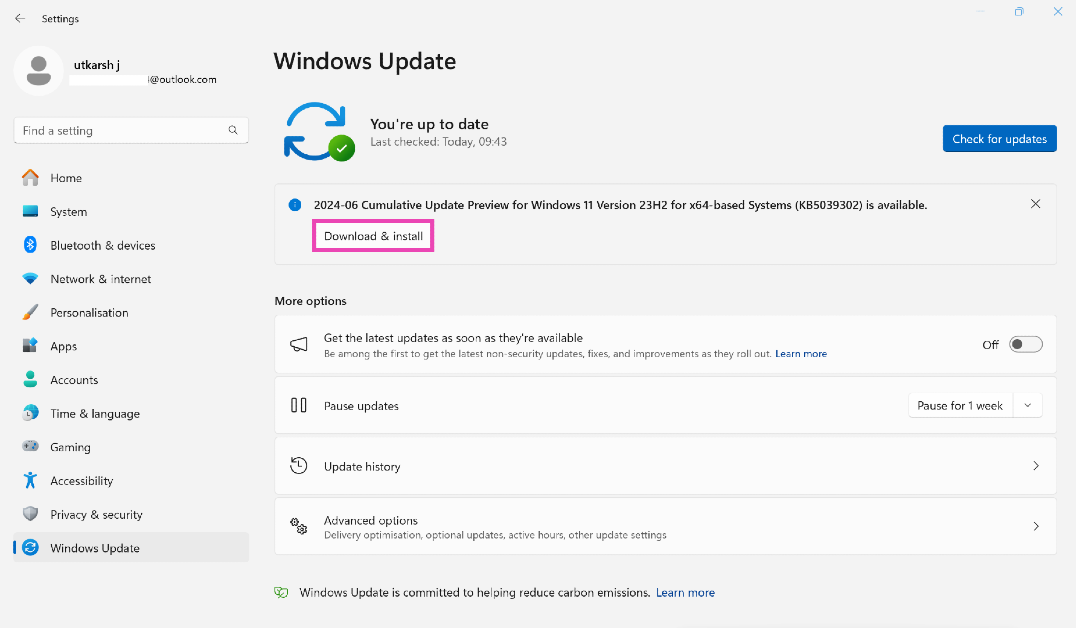Click the Personalisation paintbrush icon
The height and width of the screenshot is (628, 1076).
tap(30, 312)
